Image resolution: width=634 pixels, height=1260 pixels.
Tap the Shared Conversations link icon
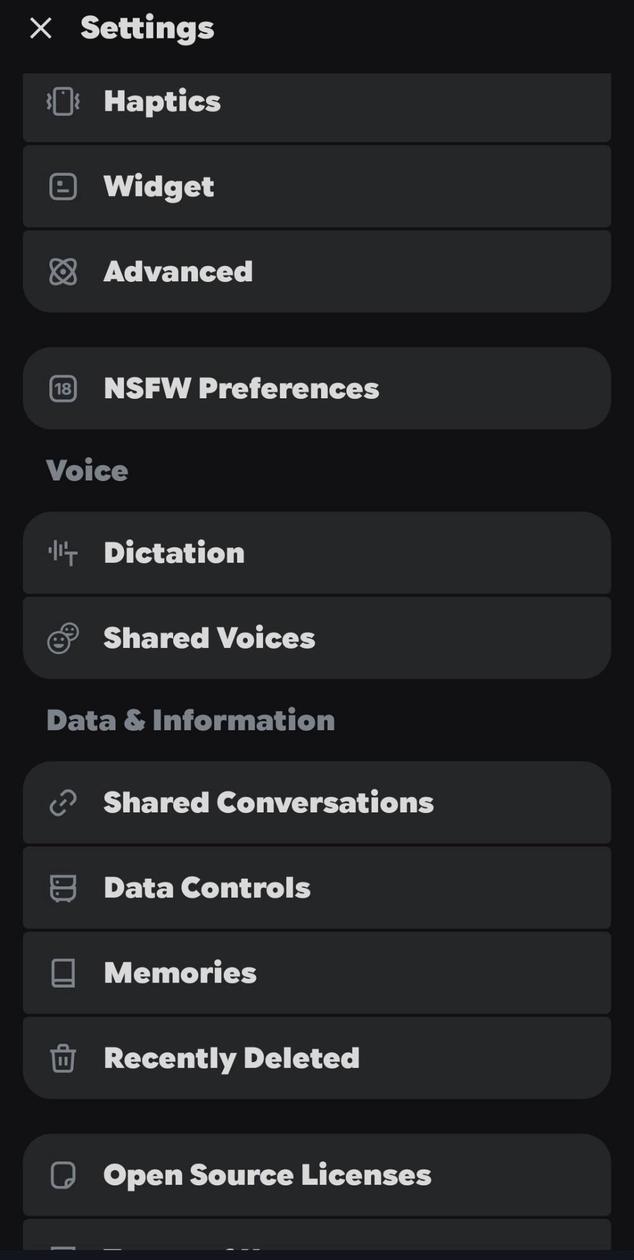click(x=63, y=803)
